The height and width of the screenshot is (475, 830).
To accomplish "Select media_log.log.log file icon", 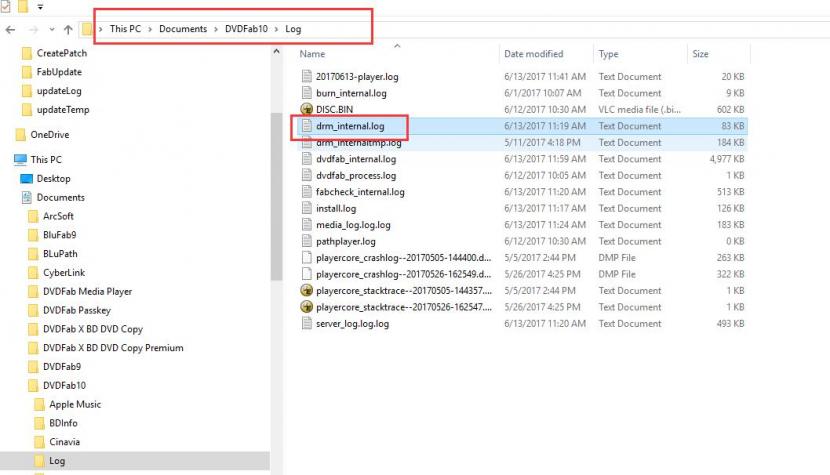I will coord(306,225).
